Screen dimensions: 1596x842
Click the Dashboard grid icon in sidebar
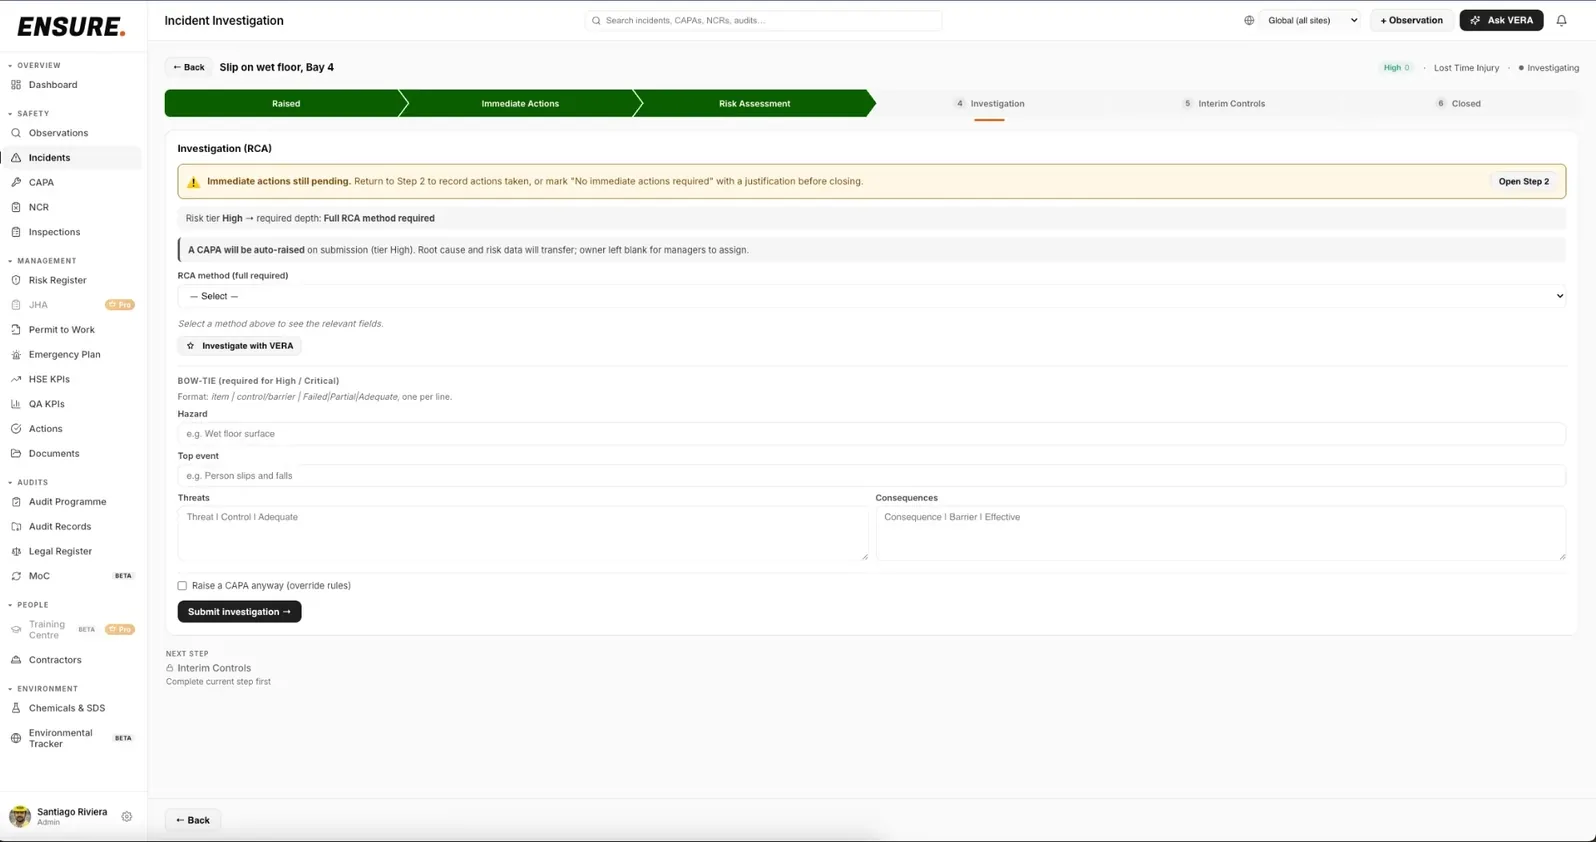click(x=16, y=85)
